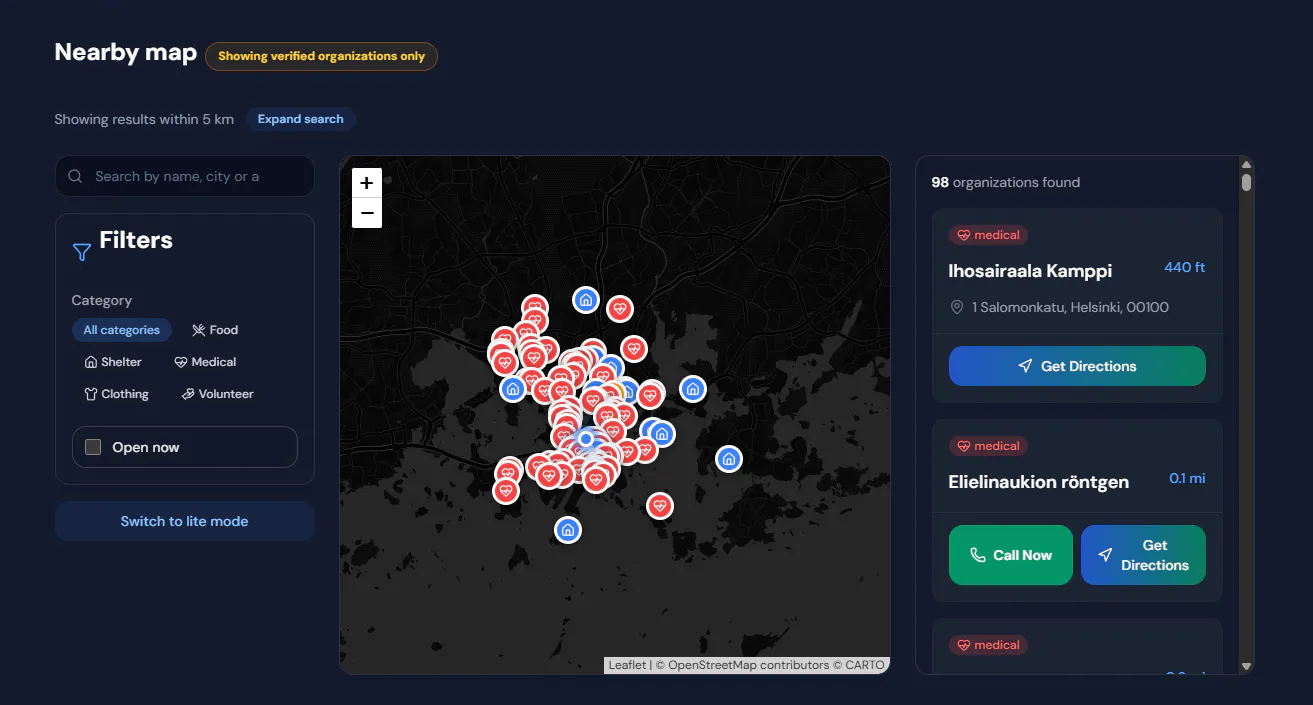Click the blue current-location dot on map
Viewport: 1313px width, 705px height.
pos(586,439)
